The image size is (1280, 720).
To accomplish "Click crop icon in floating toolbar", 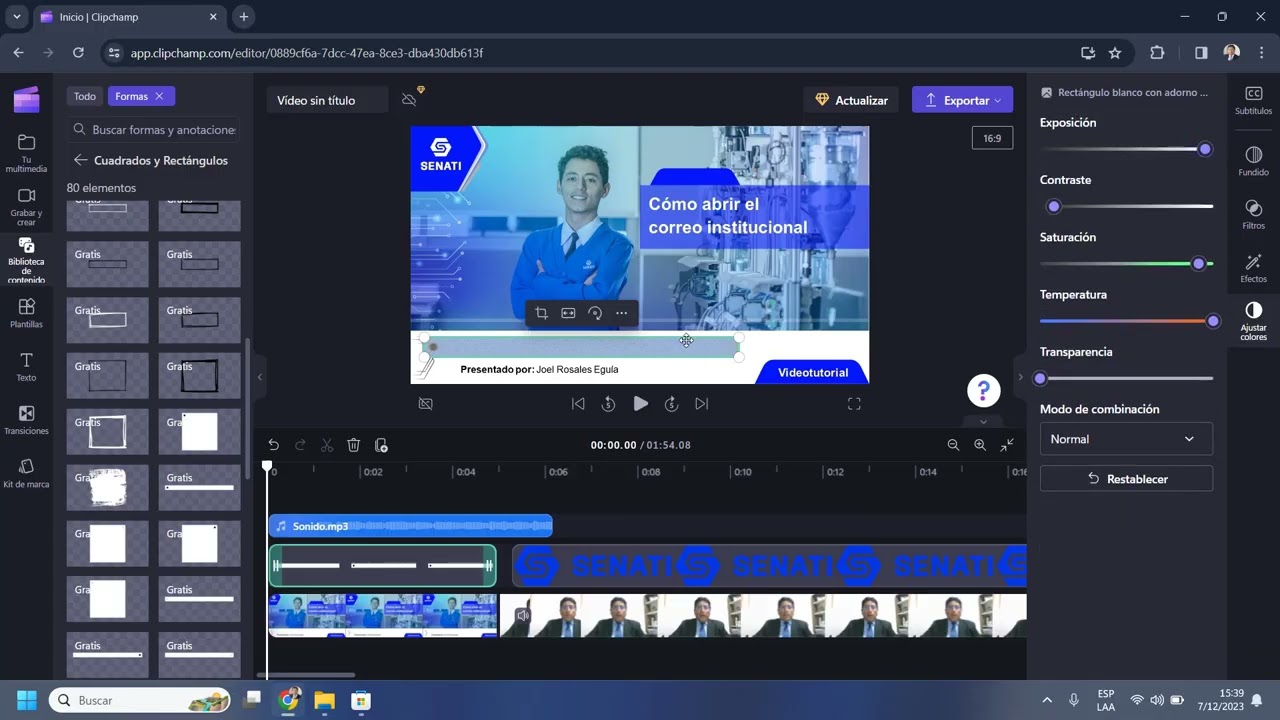I will click(x=541, y=313).
